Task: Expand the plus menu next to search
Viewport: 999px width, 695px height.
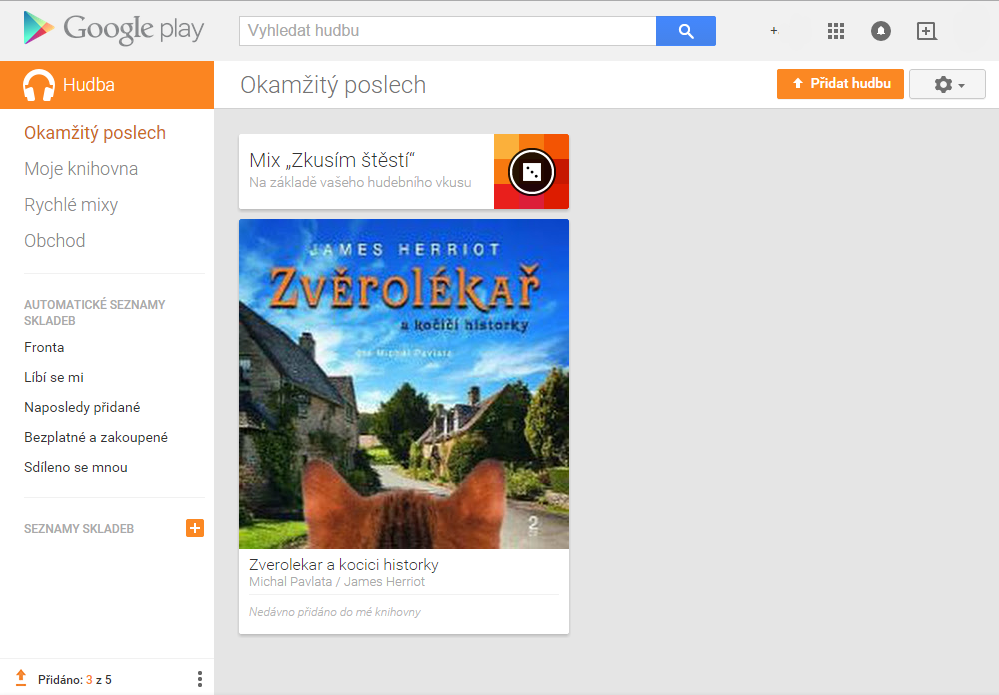Action: pyautogui.click(x=773, y=31)
